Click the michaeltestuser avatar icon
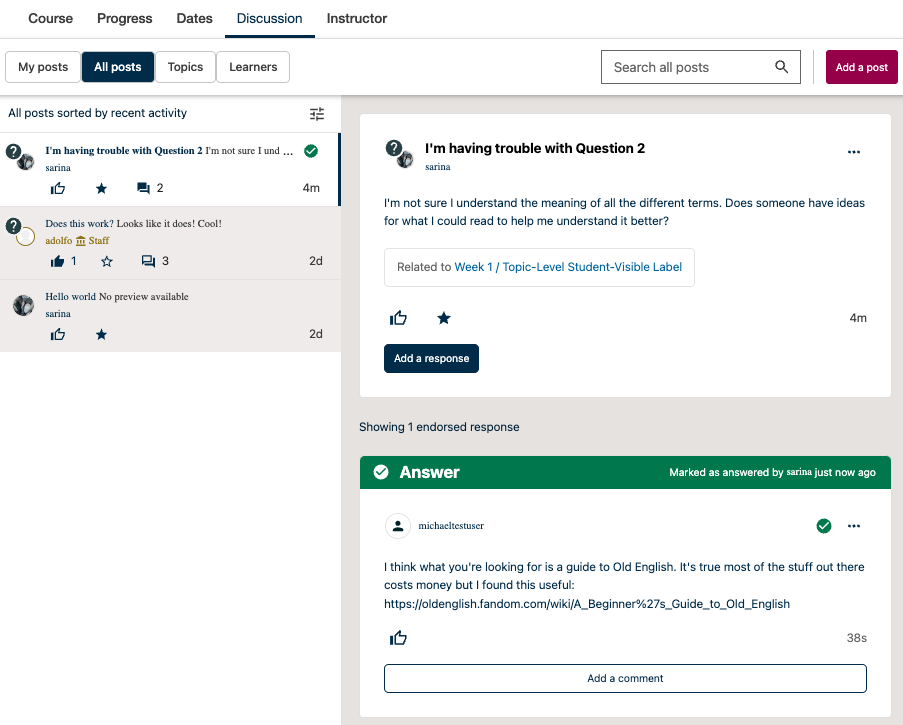The height and width of the screenshot is (725, 903). tap(398, 526)
